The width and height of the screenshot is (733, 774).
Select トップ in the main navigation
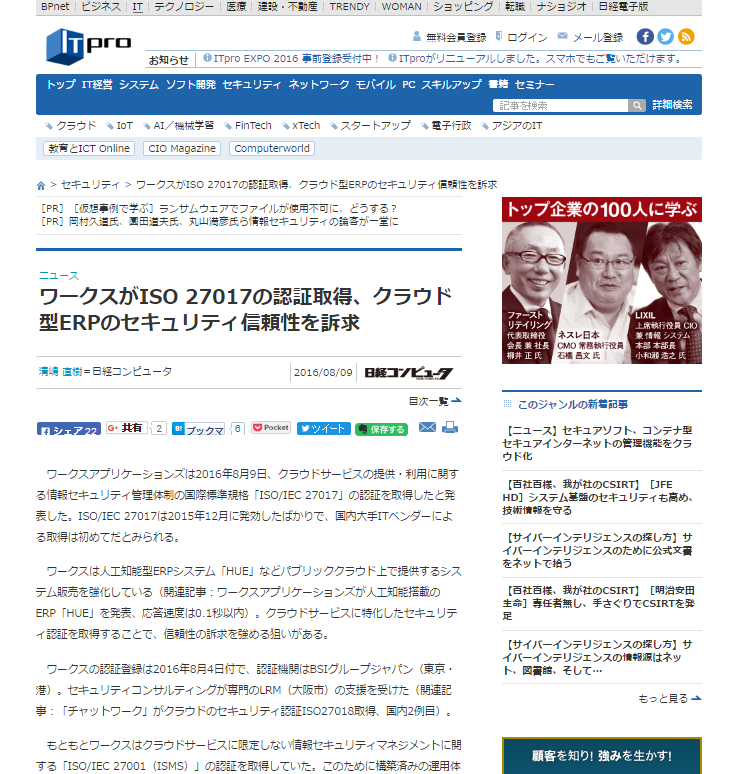click(x=61, y=84)
